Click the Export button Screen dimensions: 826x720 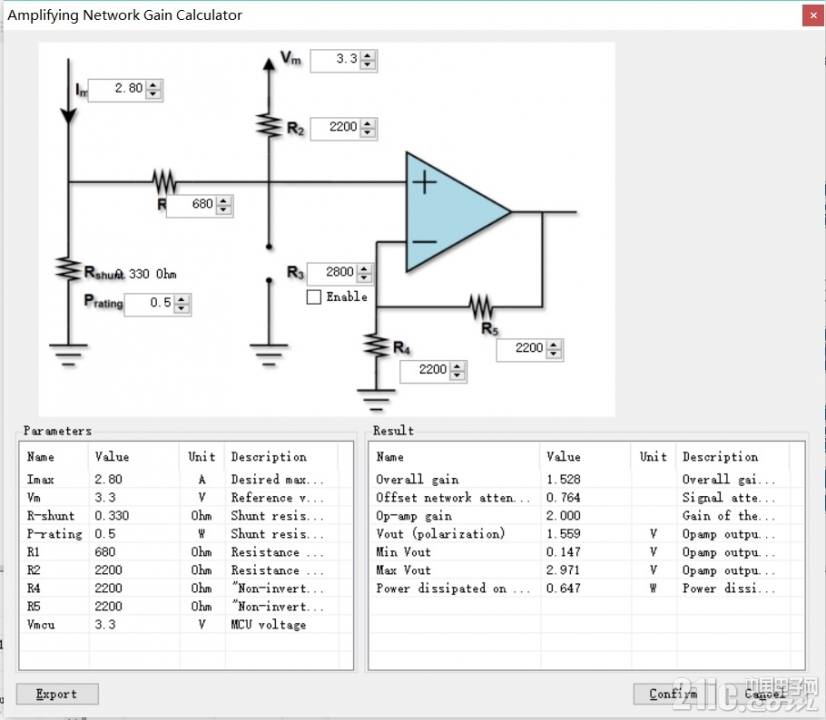57,694
